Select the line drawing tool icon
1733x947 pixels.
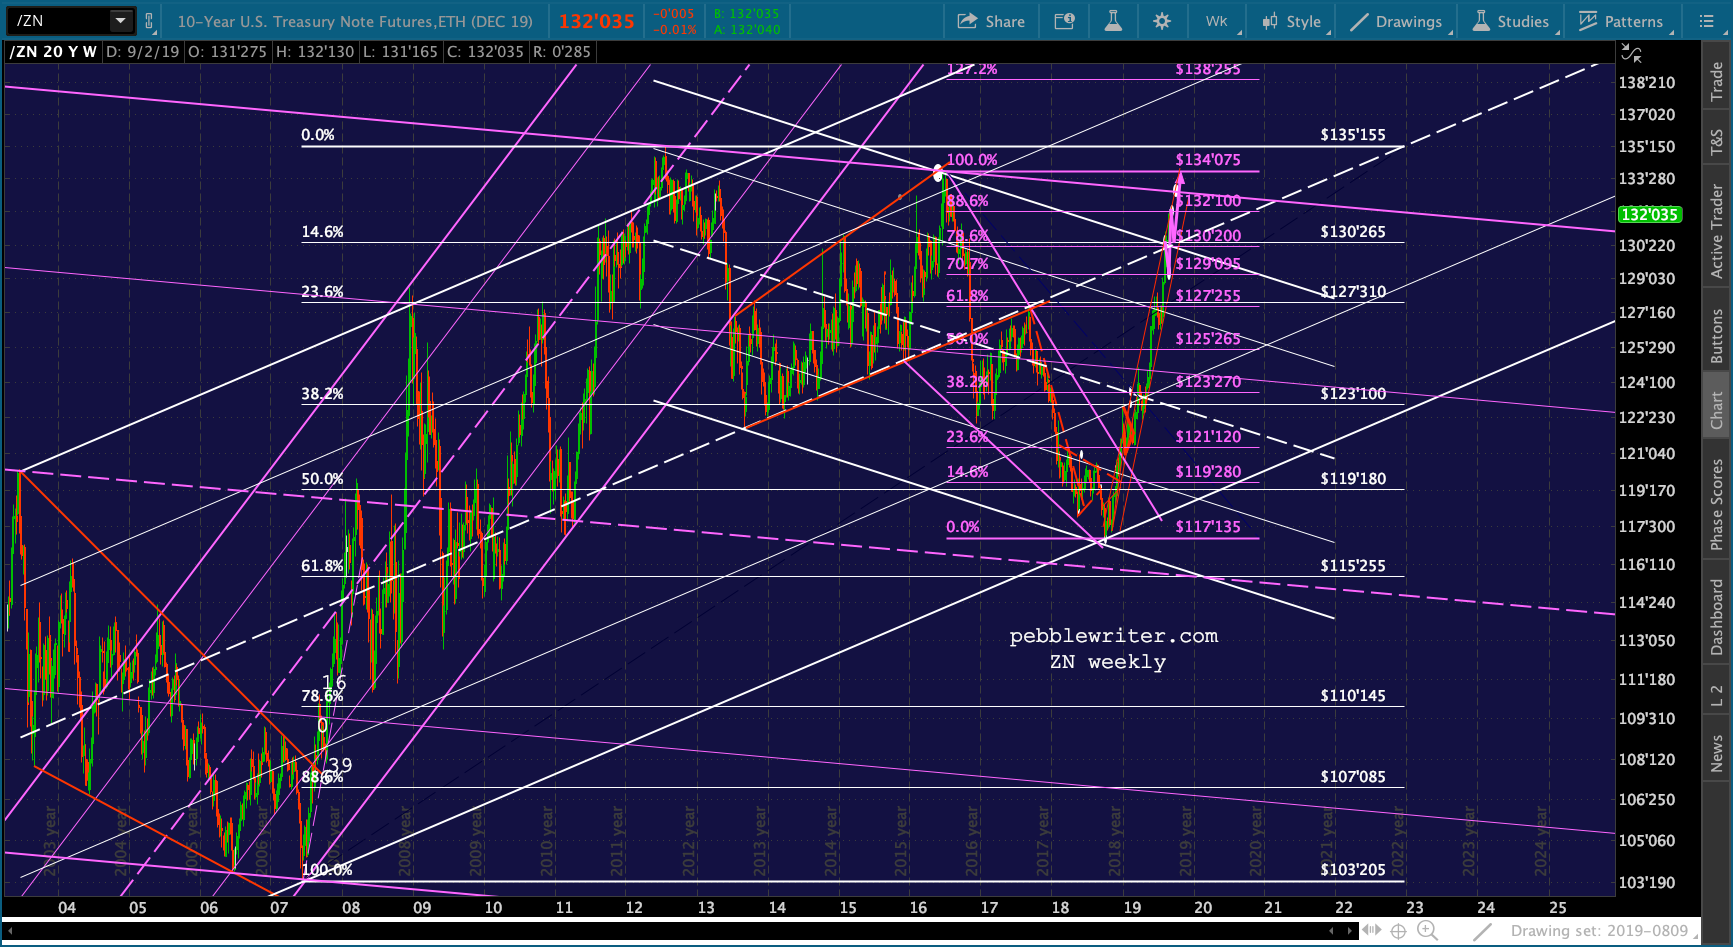1484,931
